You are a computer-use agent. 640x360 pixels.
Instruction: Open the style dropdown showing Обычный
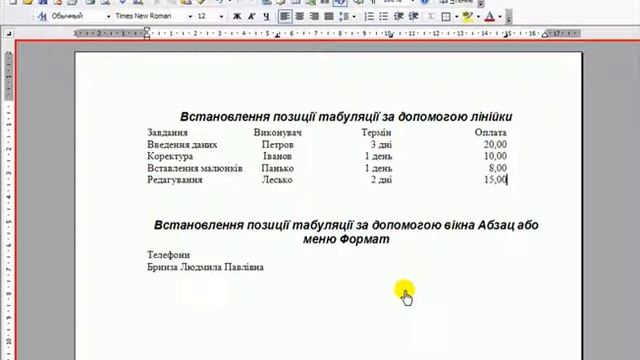(108, 17)
